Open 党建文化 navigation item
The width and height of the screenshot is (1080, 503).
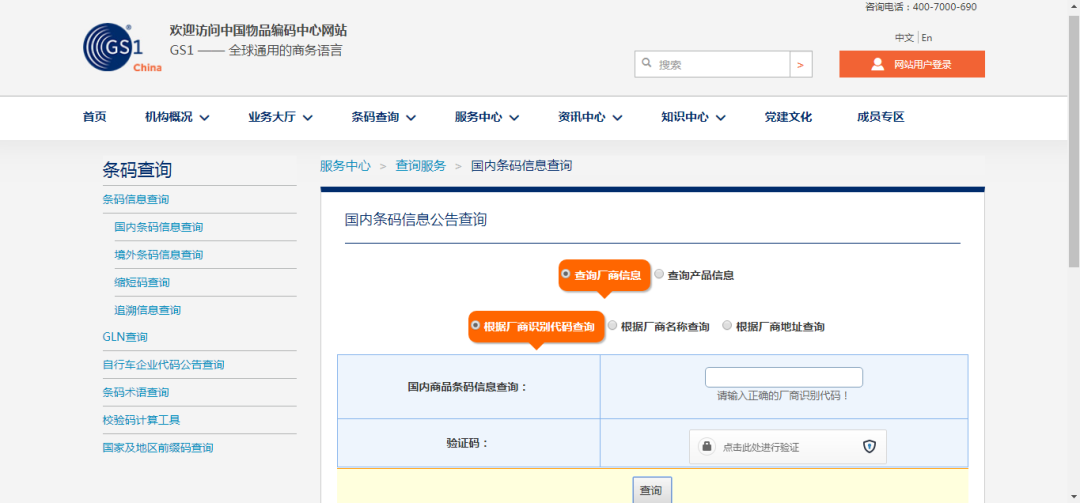click(x=788, y=117)
